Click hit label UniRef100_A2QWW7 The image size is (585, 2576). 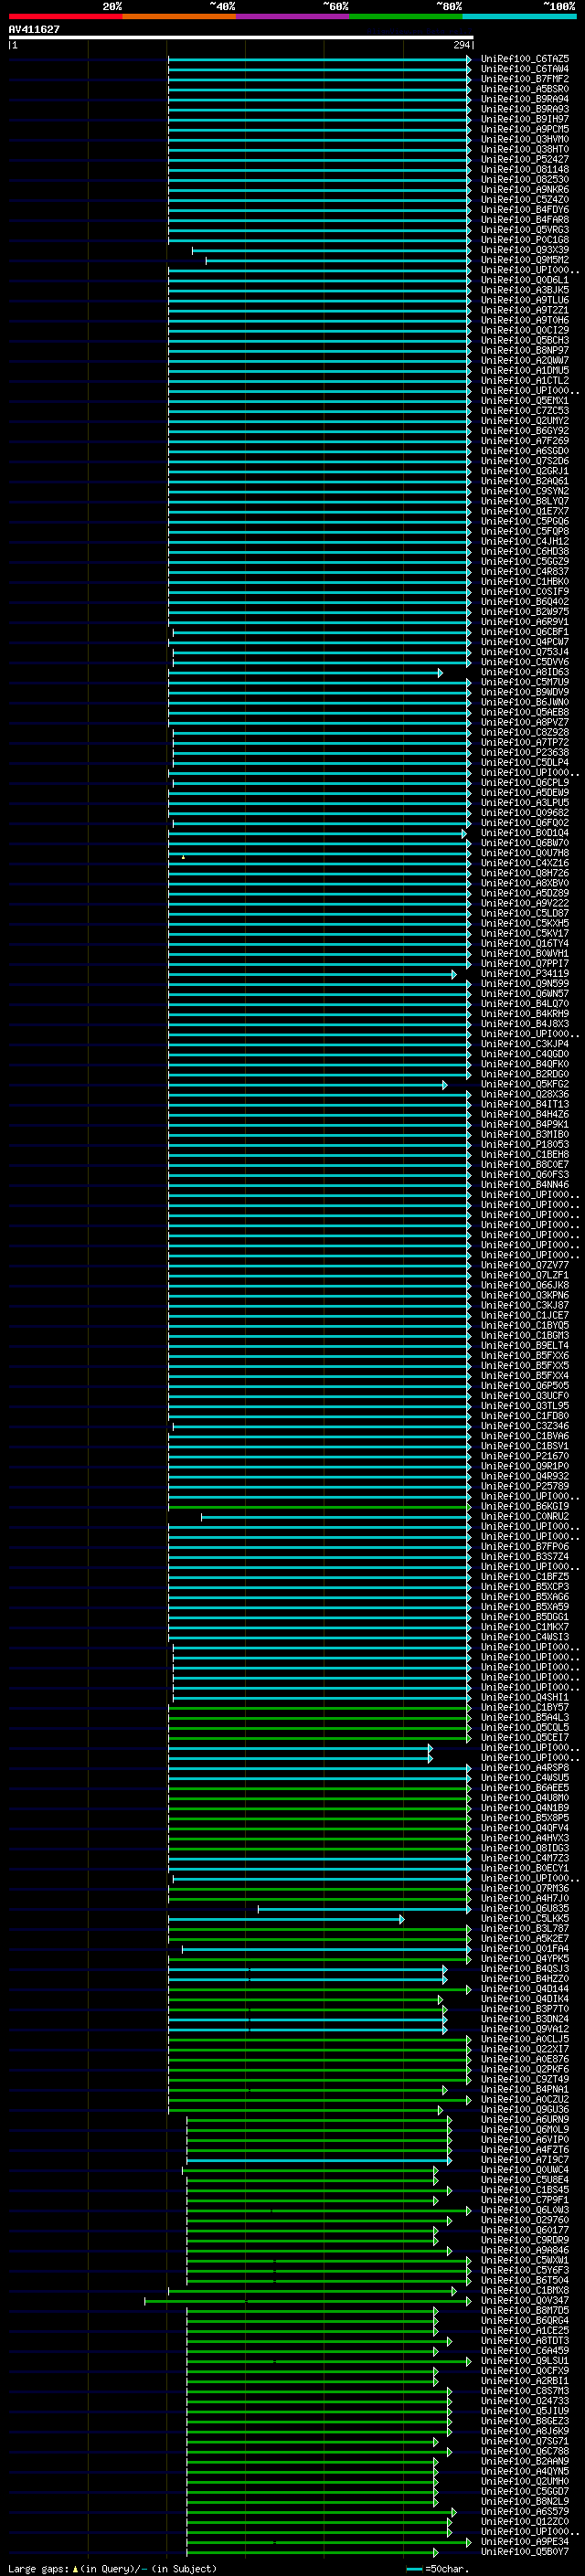525,360
